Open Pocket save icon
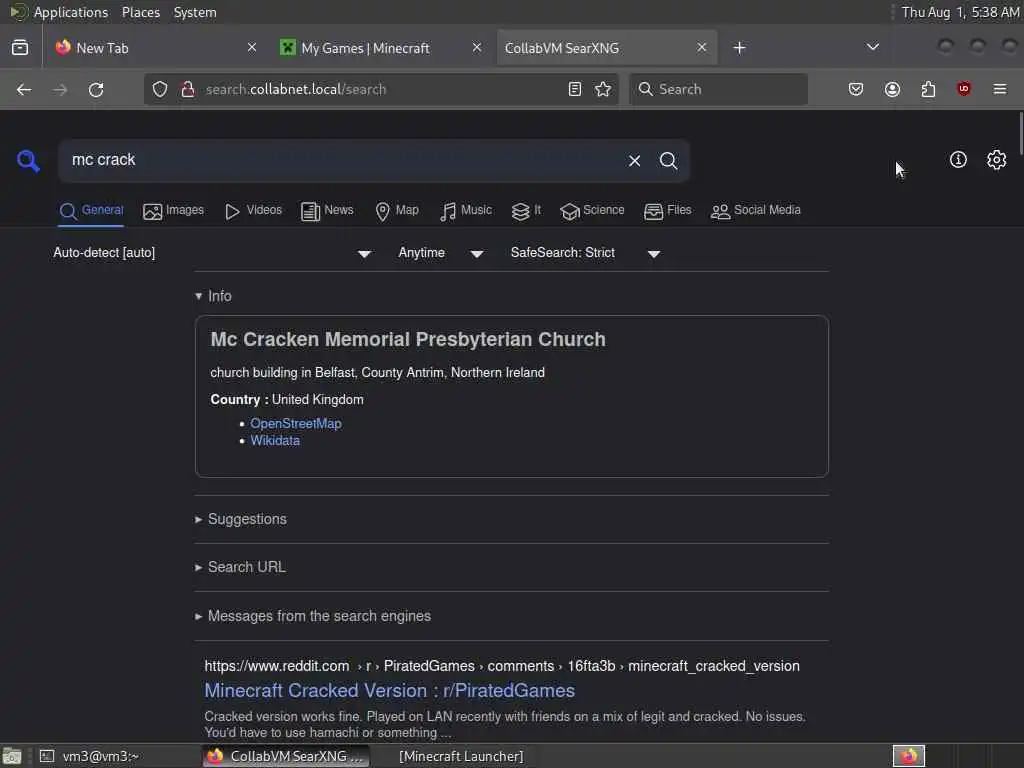1024x768 pixels. click(856, 89)
